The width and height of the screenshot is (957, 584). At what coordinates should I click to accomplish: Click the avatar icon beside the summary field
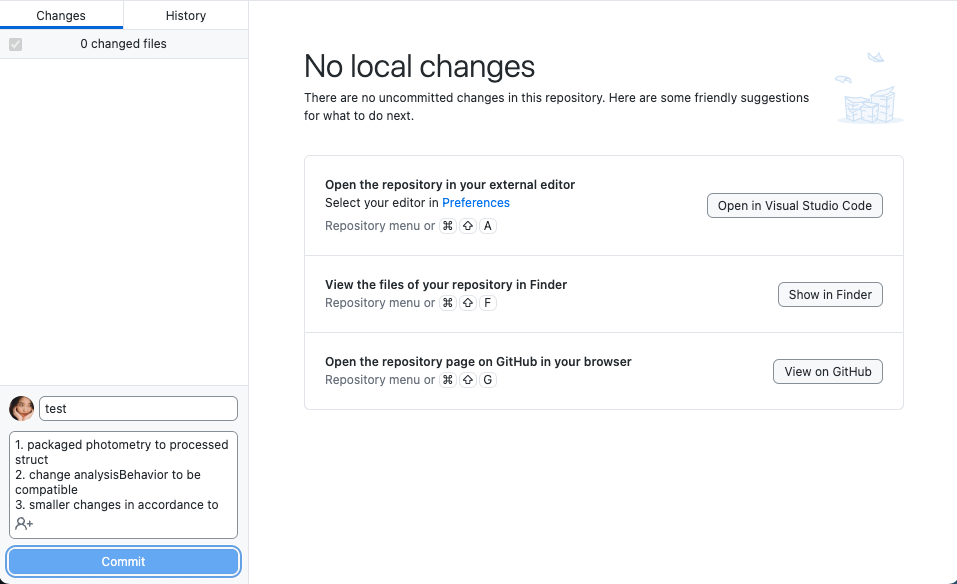coord(20,408)
